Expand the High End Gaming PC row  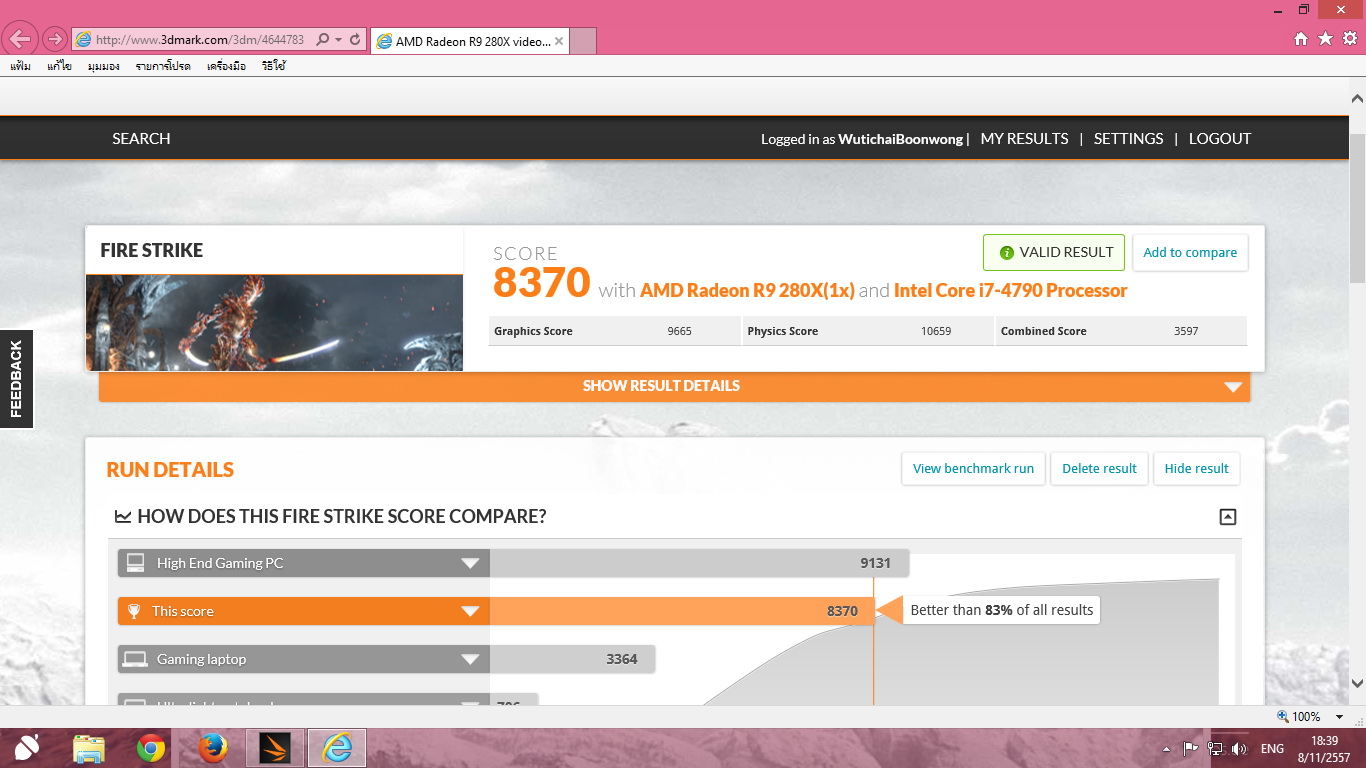(470, 563)
